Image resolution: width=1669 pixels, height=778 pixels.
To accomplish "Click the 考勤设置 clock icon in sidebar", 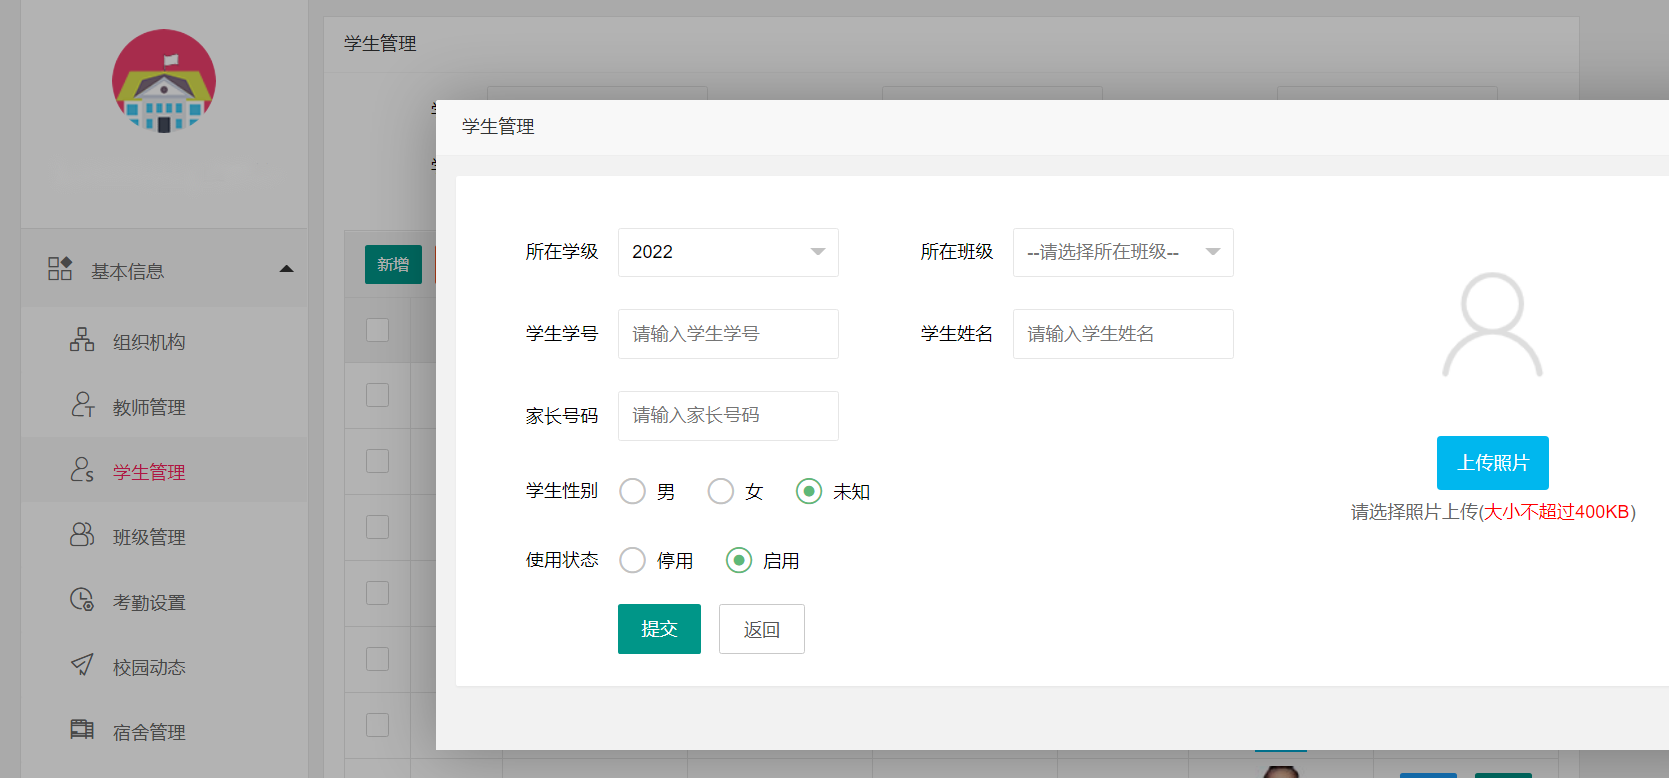I will point(82,600).
